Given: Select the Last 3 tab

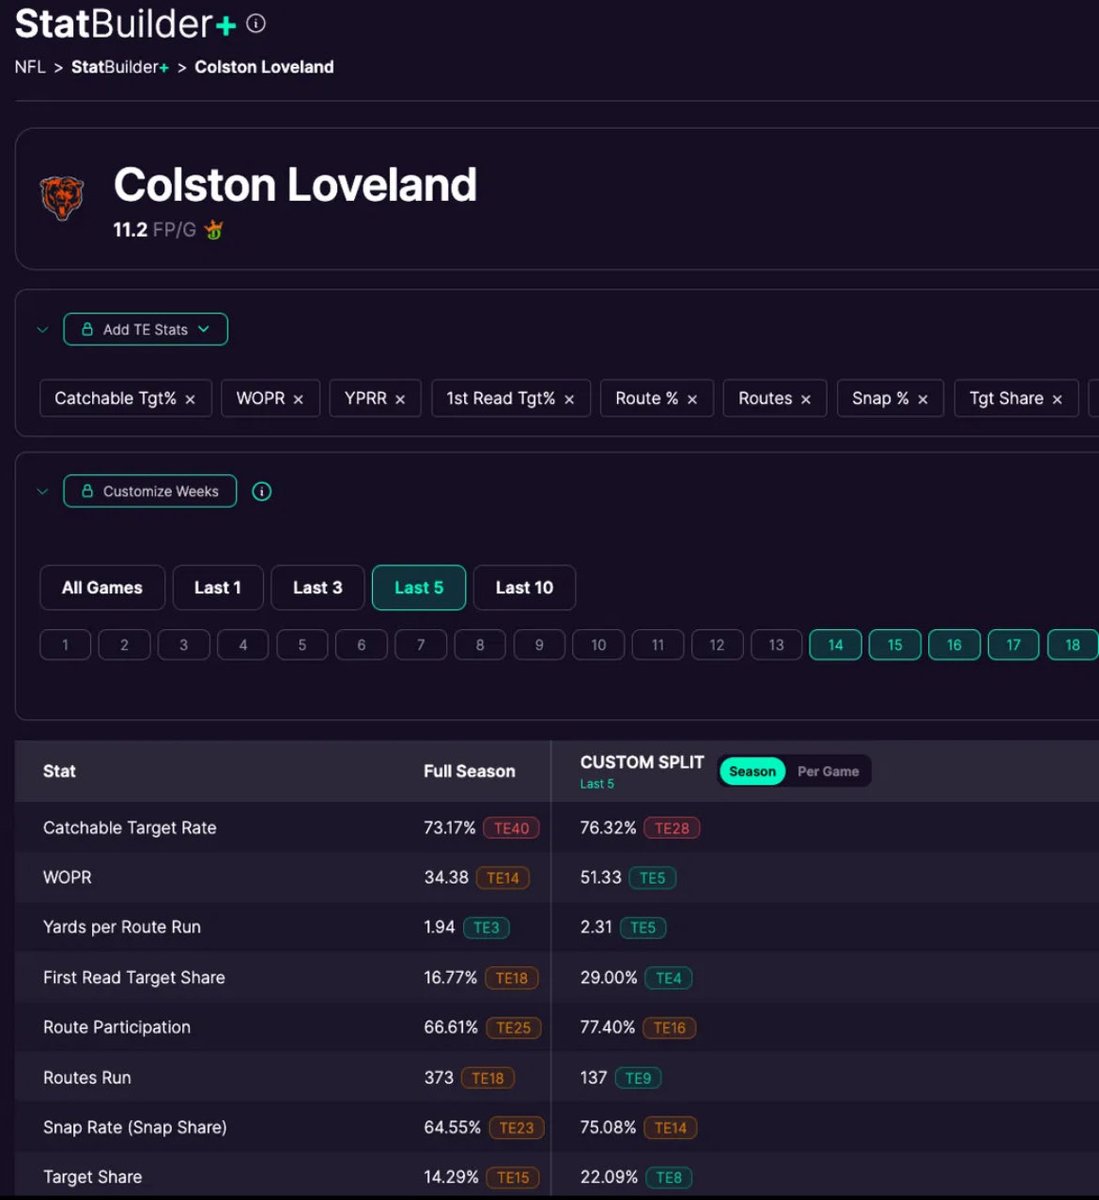Looking at the screenshot, I should [x=318, y=588].
